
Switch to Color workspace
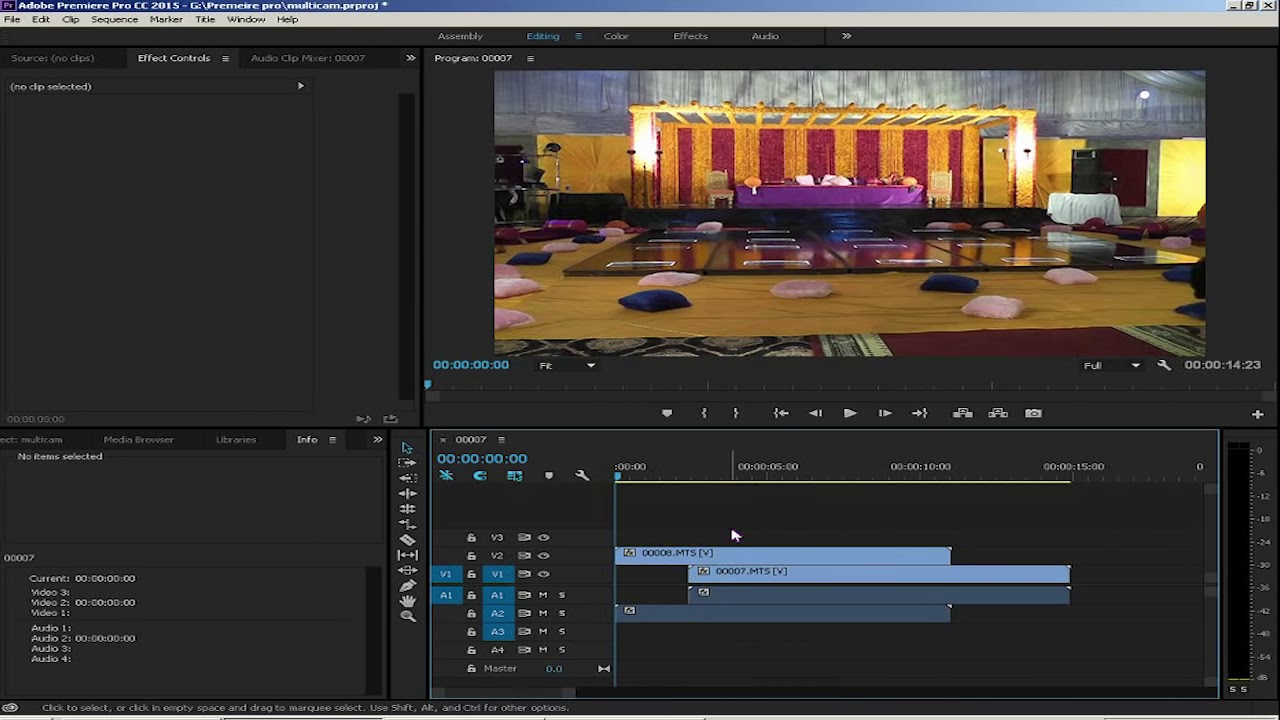click(616, 36)
